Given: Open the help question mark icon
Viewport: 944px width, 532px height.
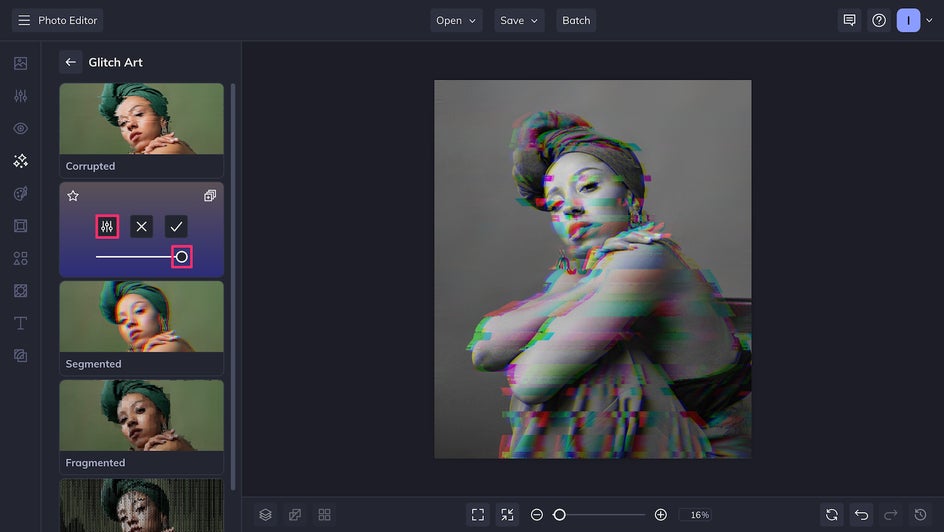Looking at the screenshot, I should pyautogui.click(x=879, y=20).
